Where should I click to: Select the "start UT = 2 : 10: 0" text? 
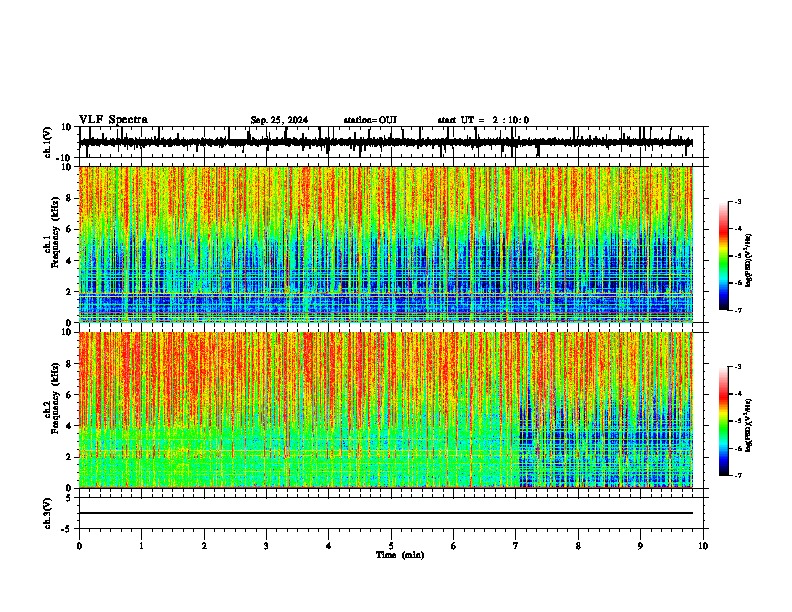click(x=483, y=120)
